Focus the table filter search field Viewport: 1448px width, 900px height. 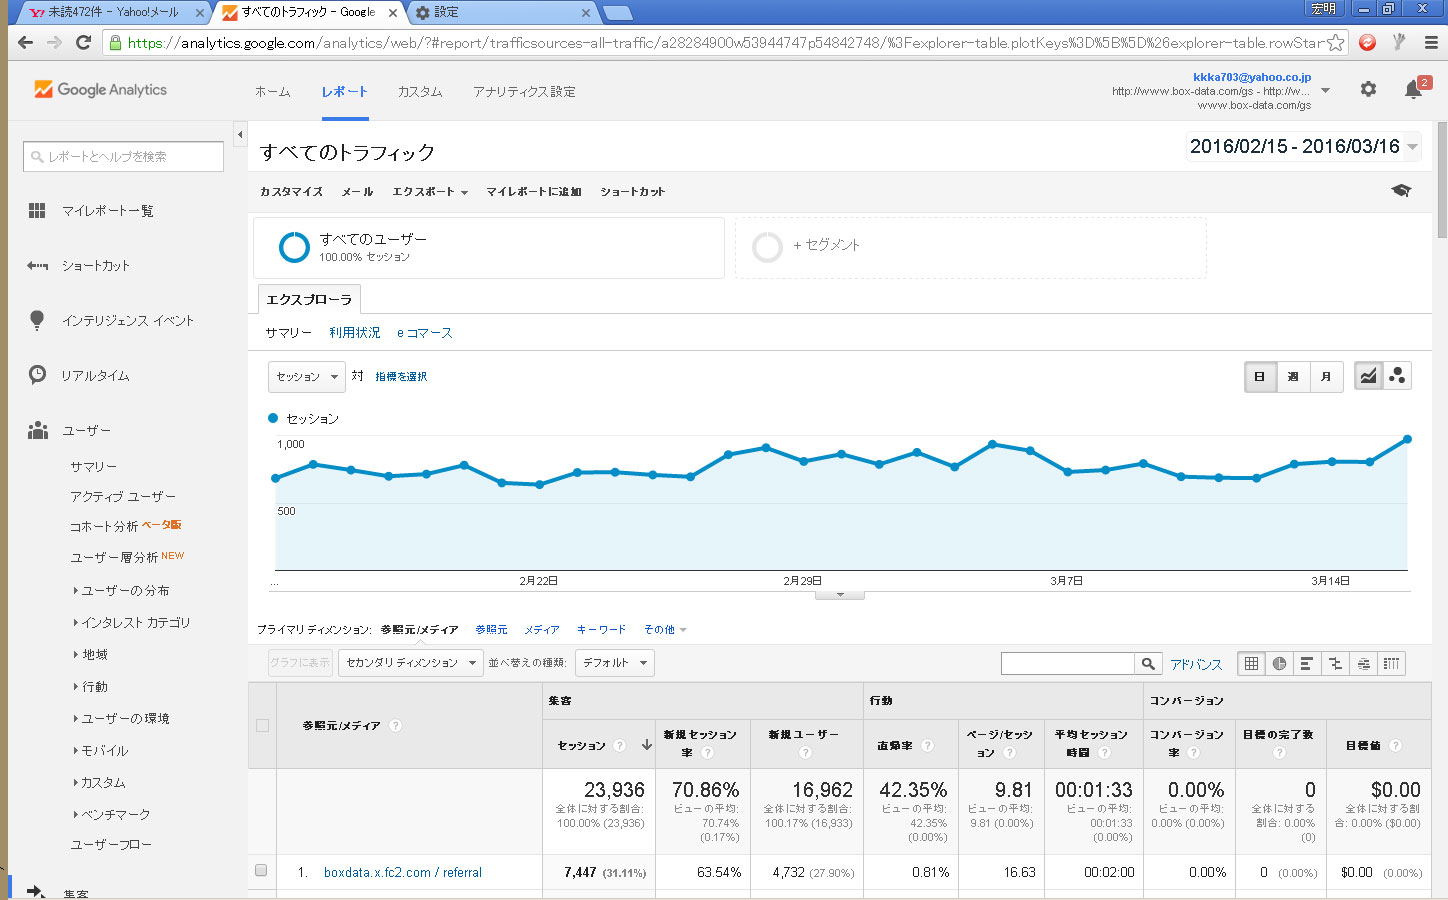(1068, 663)
